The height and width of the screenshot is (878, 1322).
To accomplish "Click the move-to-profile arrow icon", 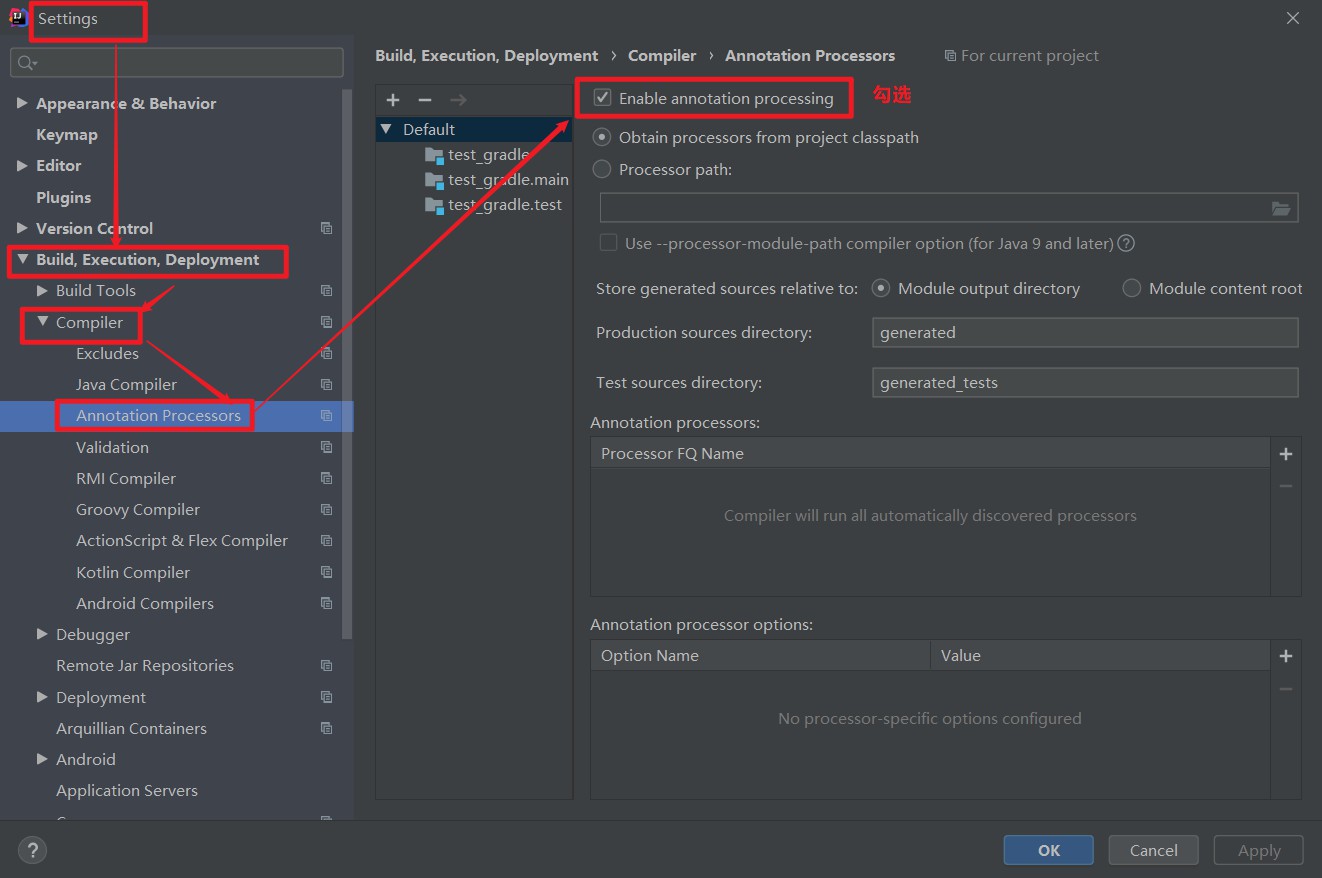I will click(458, 100).
